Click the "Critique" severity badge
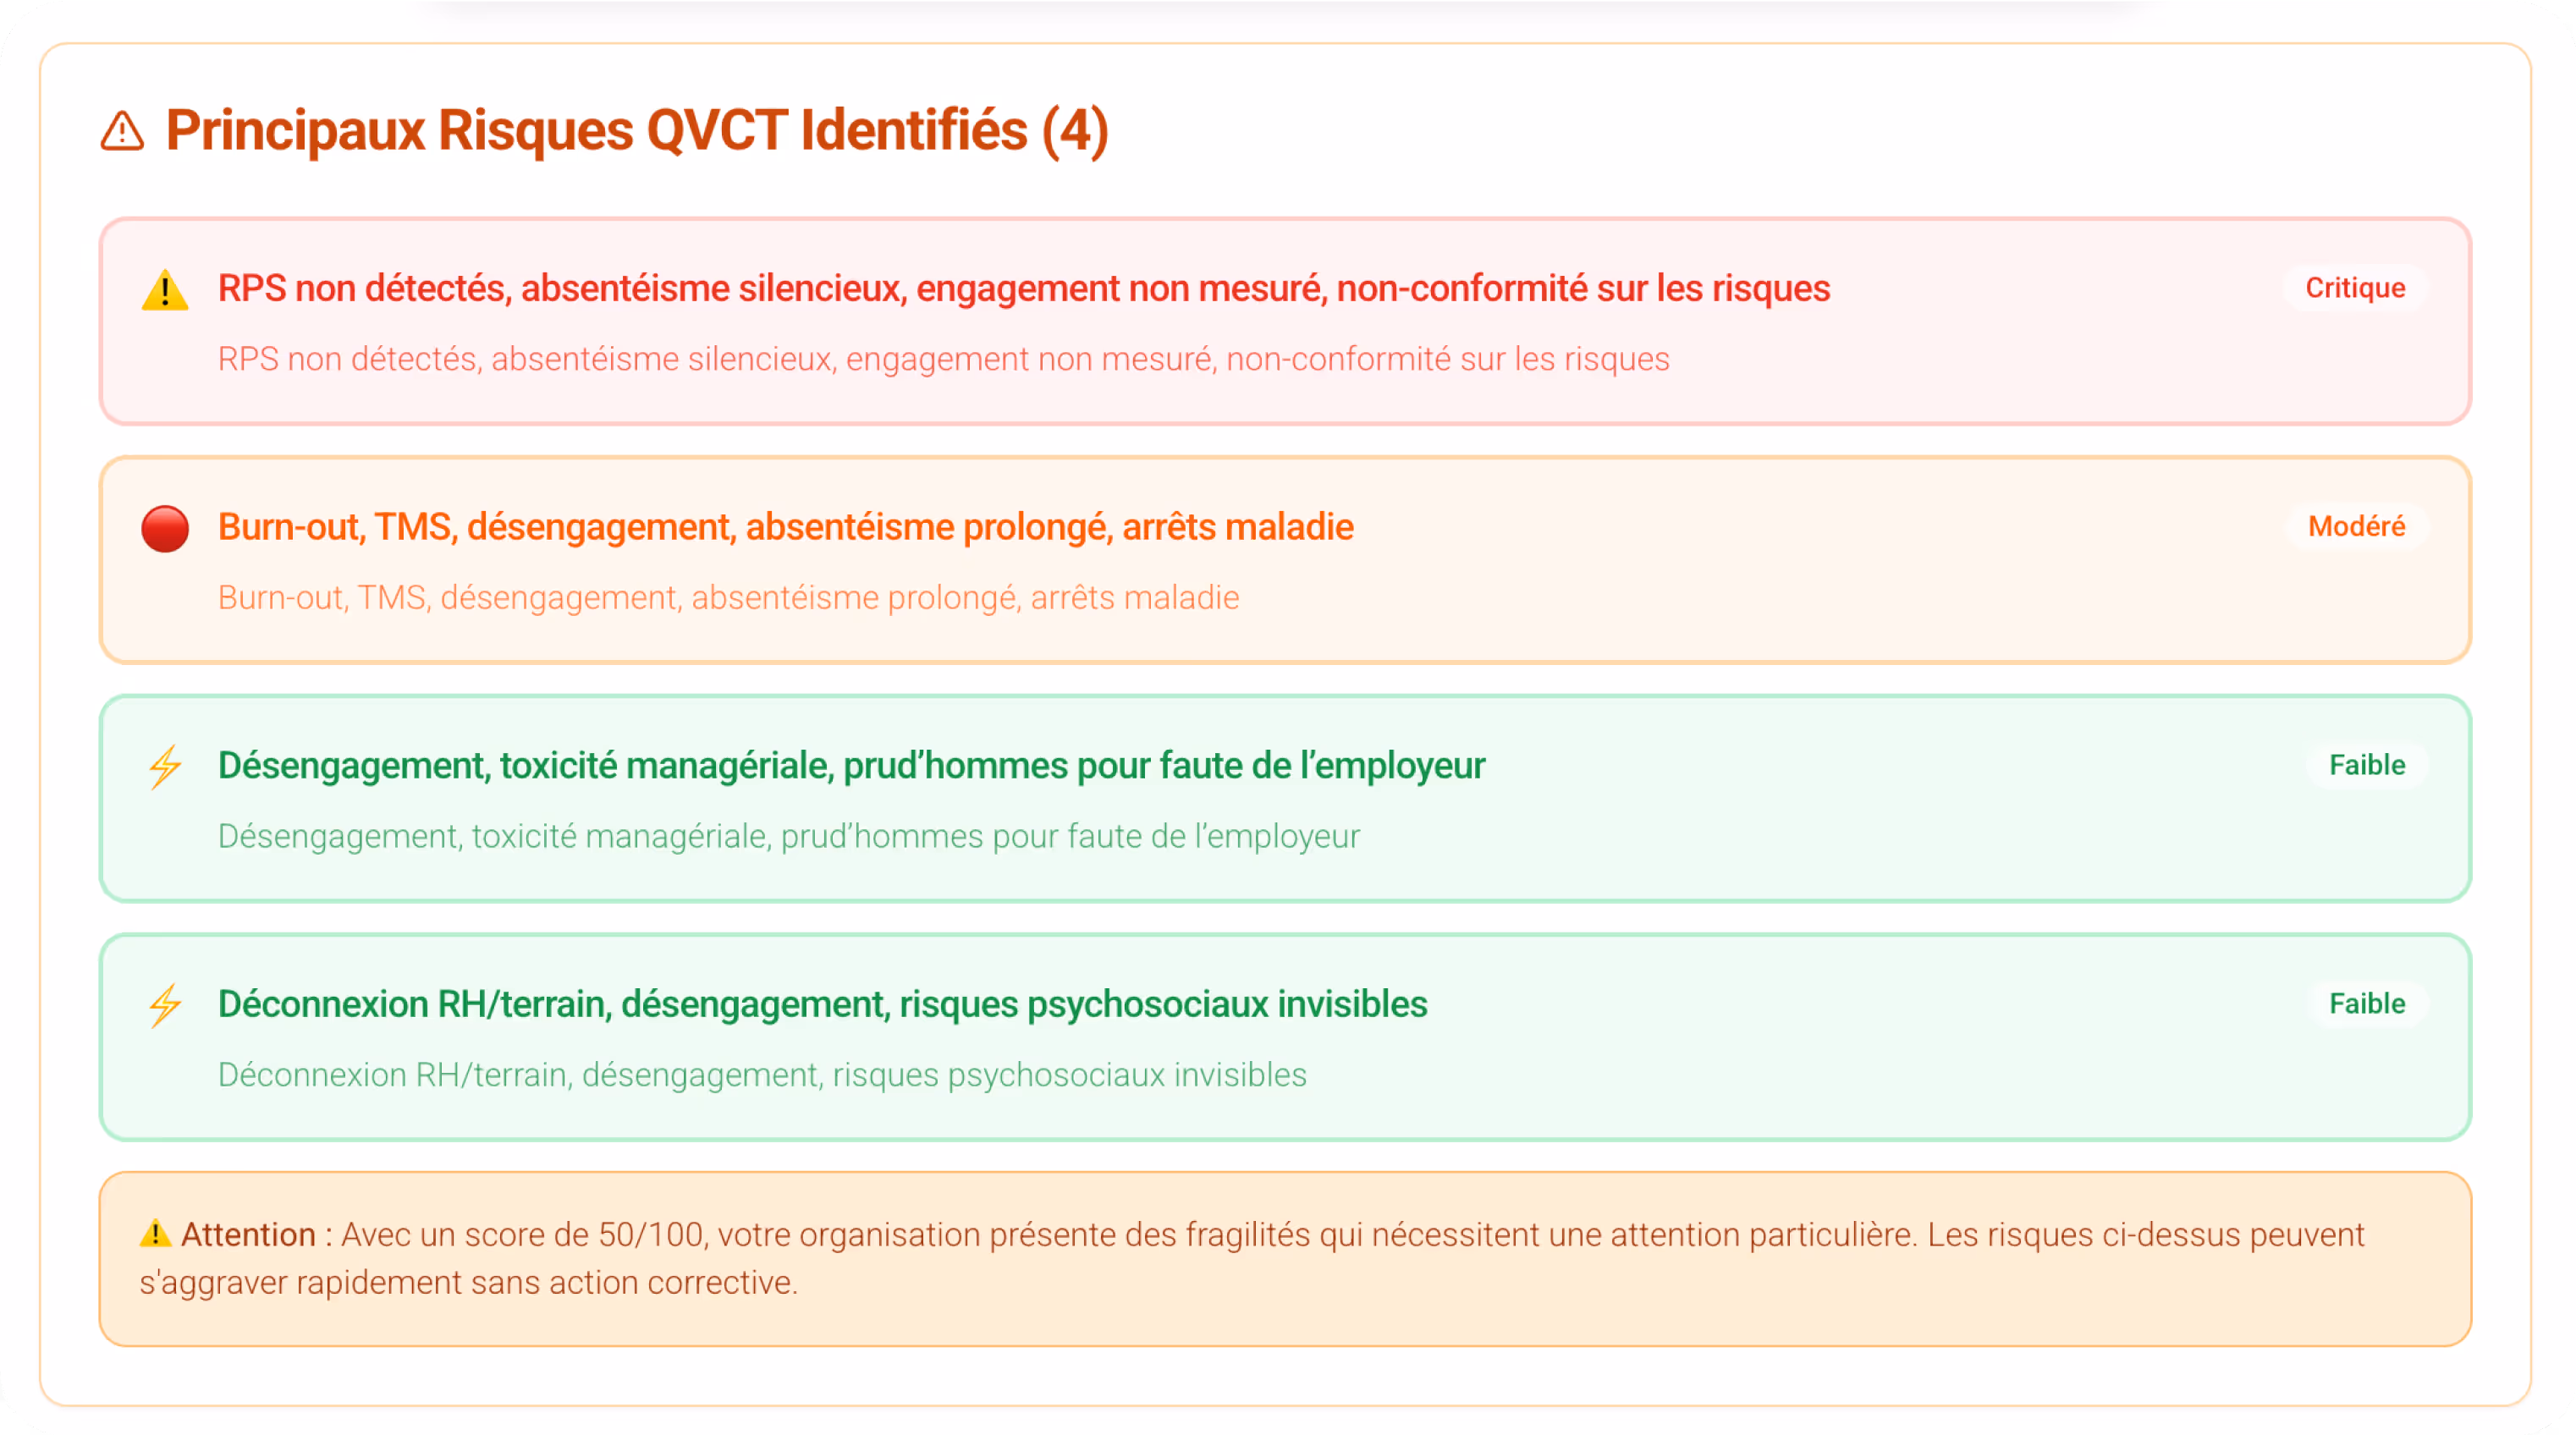The width and height of the screenshot is (2576, 1435). click(x=2354, y=288)
